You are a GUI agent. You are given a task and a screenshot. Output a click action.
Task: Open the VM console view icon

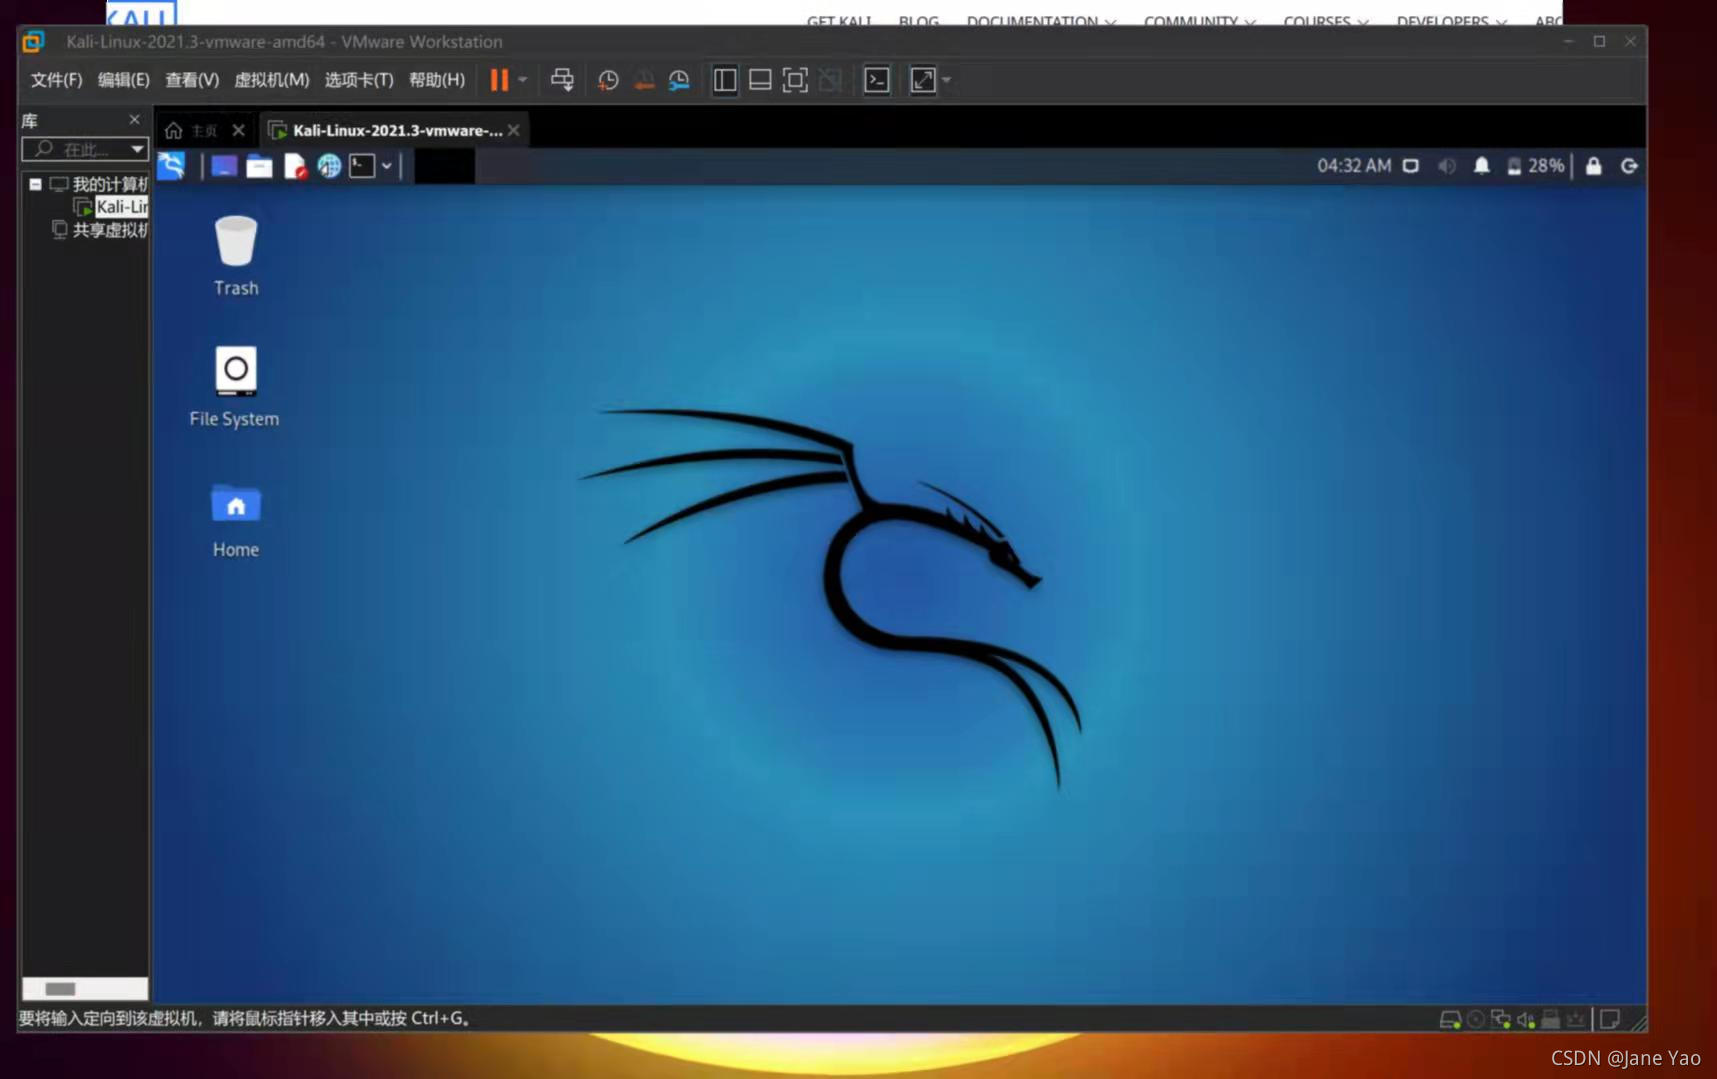click(x=876, y=80)
